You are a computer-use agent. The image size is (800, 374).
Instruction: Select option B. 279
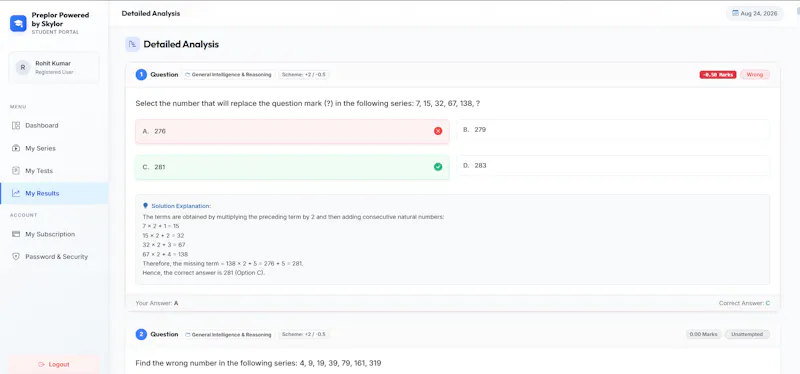click(613, 130)
